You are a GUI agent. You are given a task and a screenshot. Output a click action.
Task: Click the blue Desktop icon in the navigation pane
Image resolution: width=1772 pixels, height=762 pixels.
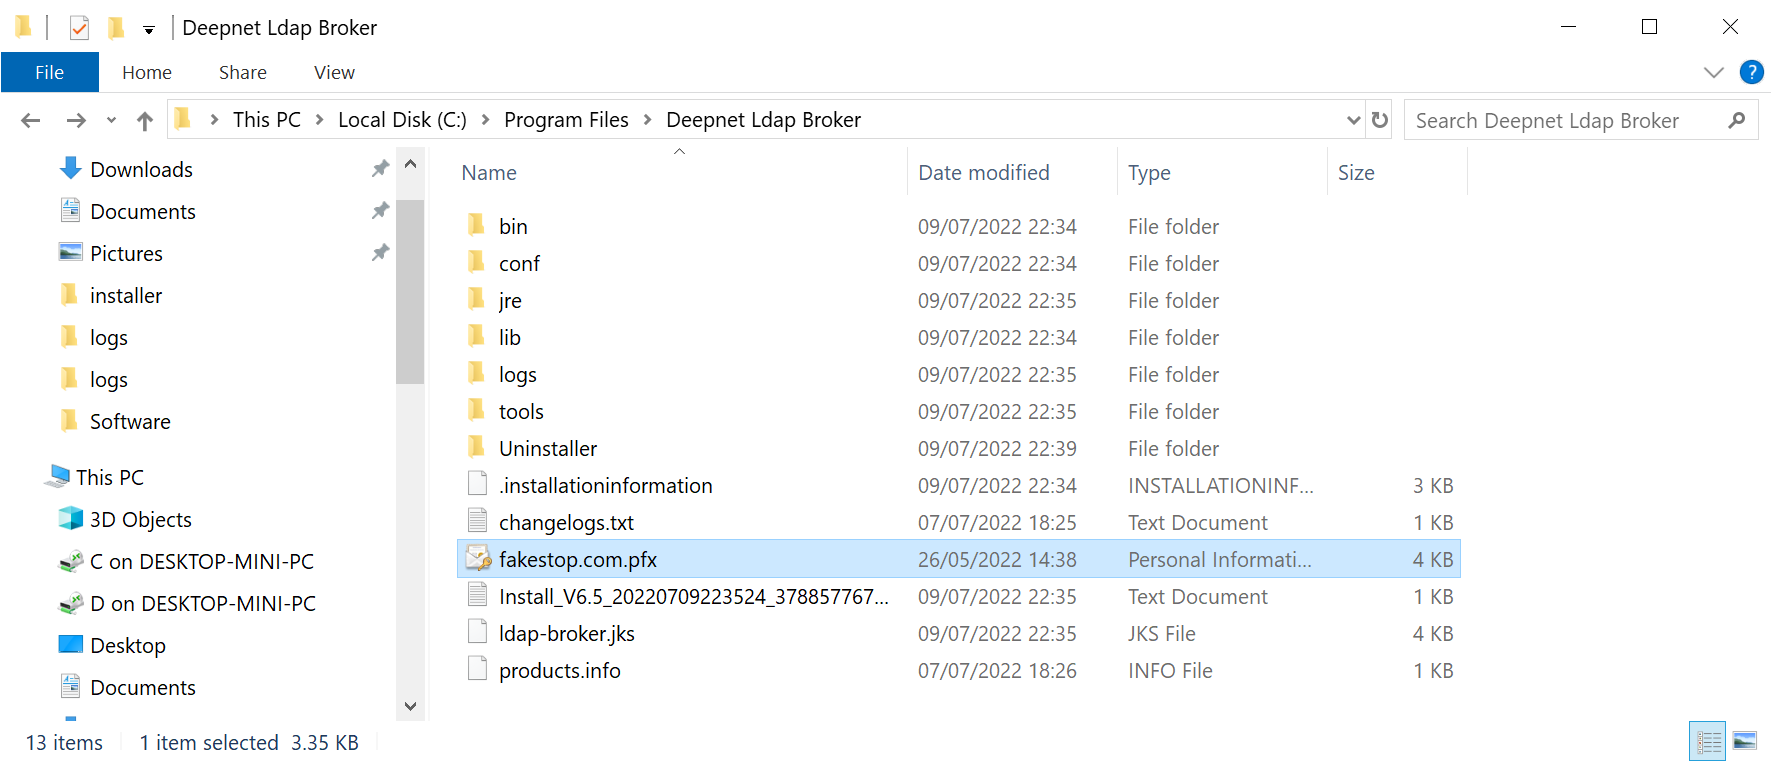coord(71,645)
